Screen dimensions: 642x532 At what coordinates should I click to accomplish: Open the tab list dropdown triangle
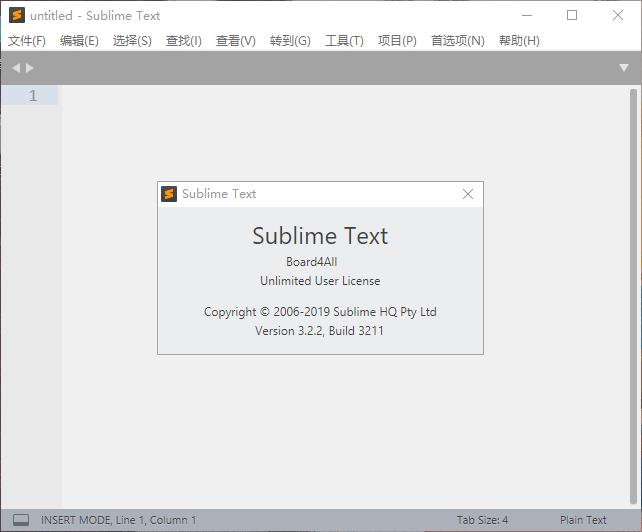(x=624, y=68)
